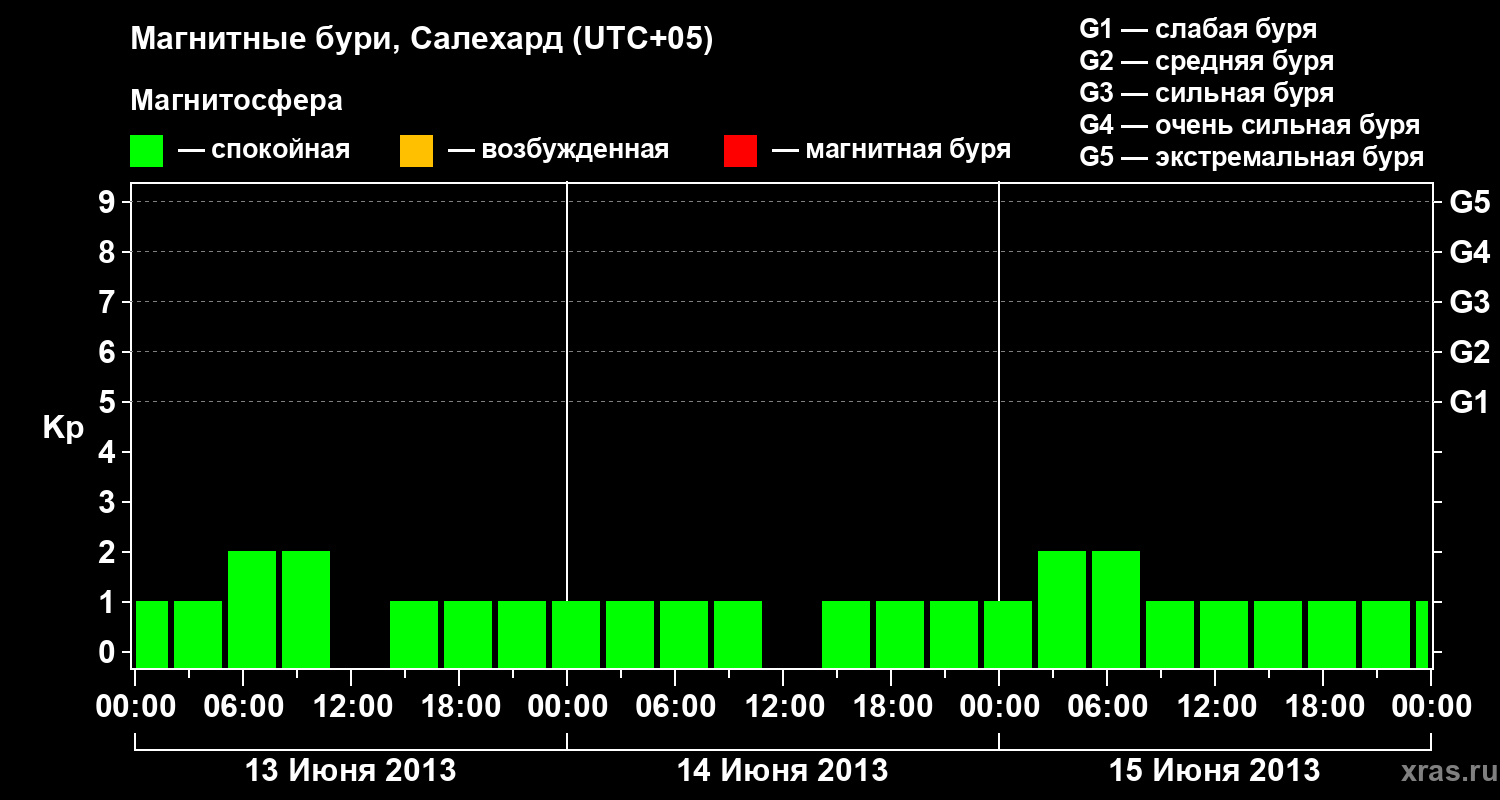Click 'G4 — очень сильная буря' legend line
Image resolution: width=1500 pixels, height=800 pixels.
(1250, 125)
